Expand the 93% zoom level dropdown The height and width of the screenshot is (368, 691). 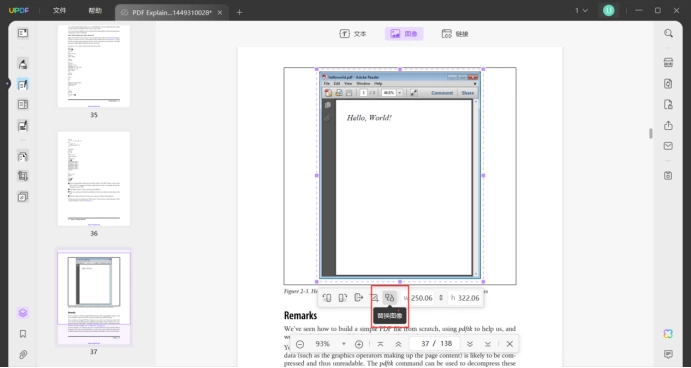(x=344, y=344)
